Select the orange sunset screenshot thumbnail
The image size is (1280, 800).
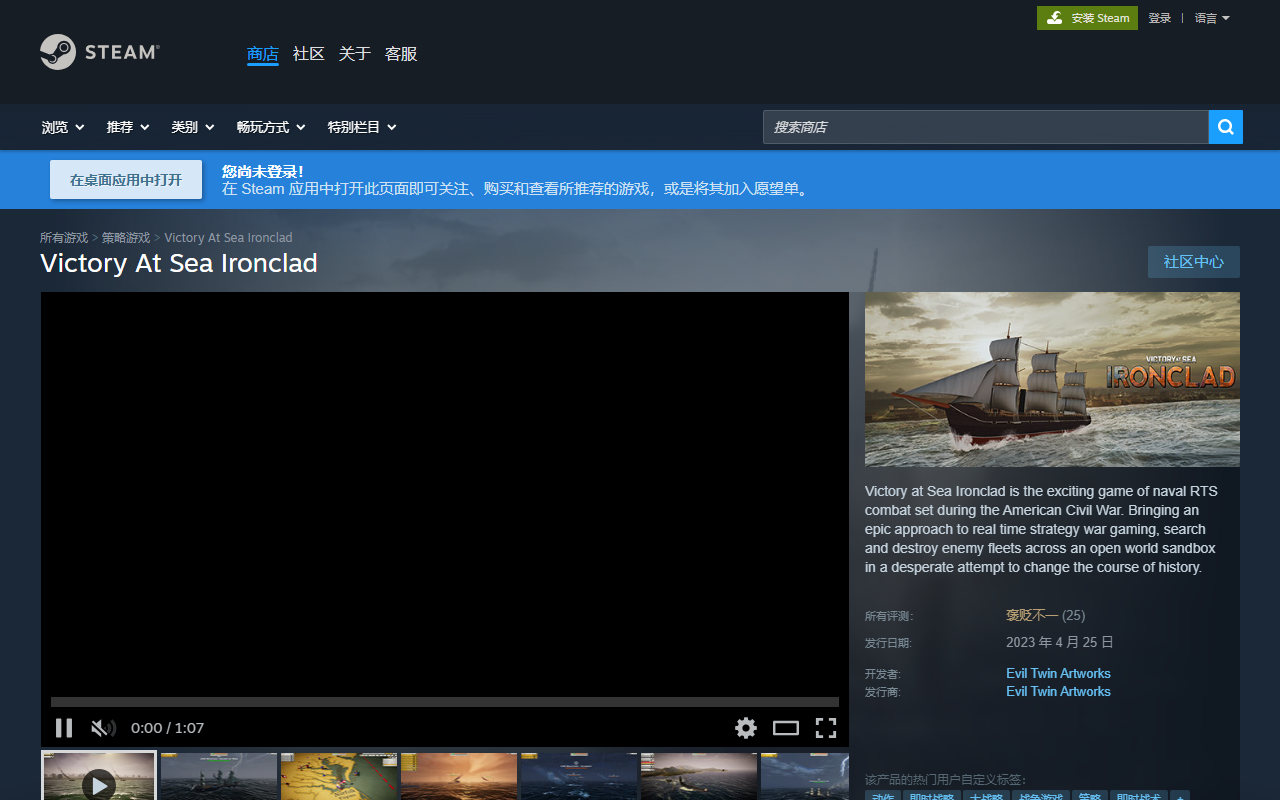point(459,776)
